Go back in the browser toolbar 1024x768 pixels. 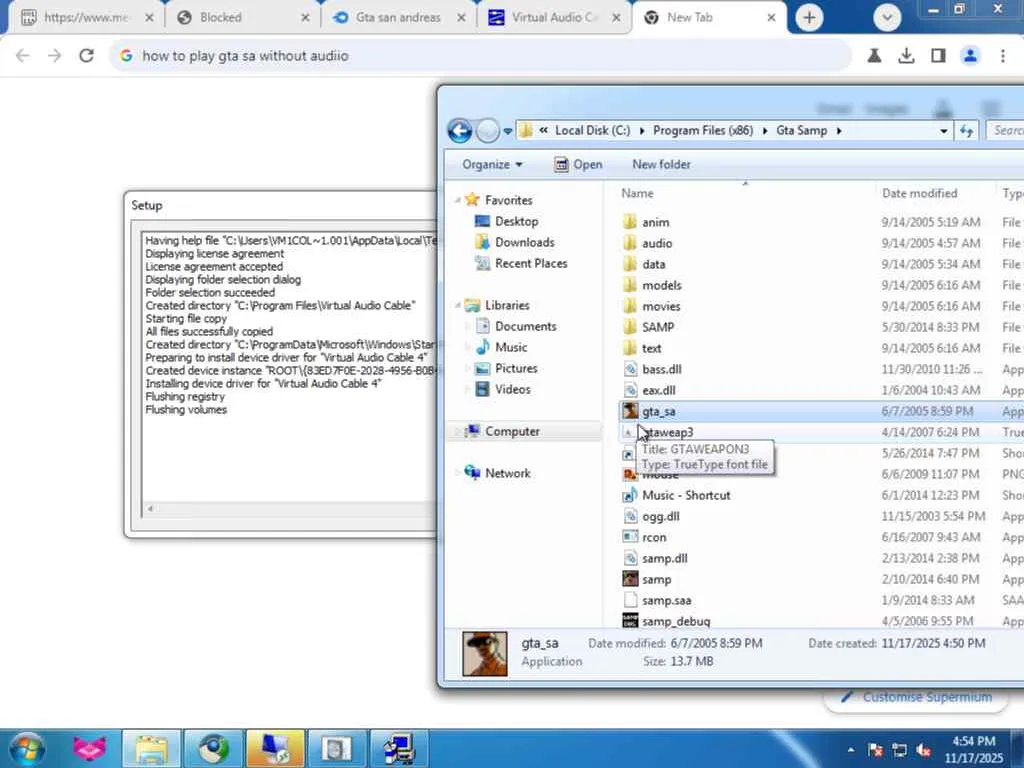[x=23, y=56]
